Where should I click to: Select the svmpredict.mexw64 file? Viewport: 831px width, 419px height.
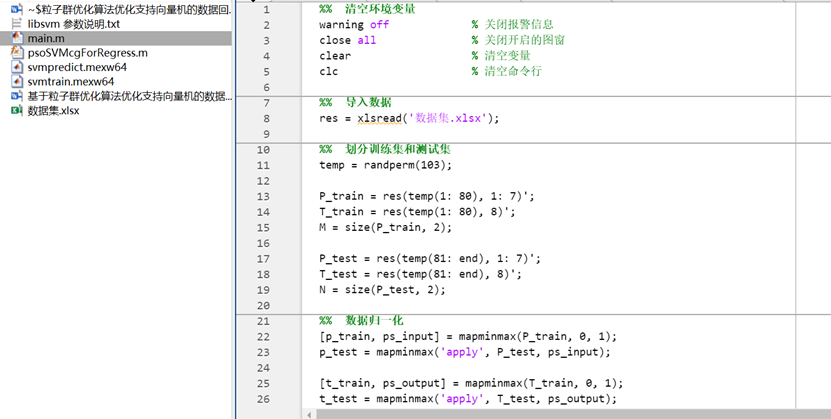click(77, 67)
